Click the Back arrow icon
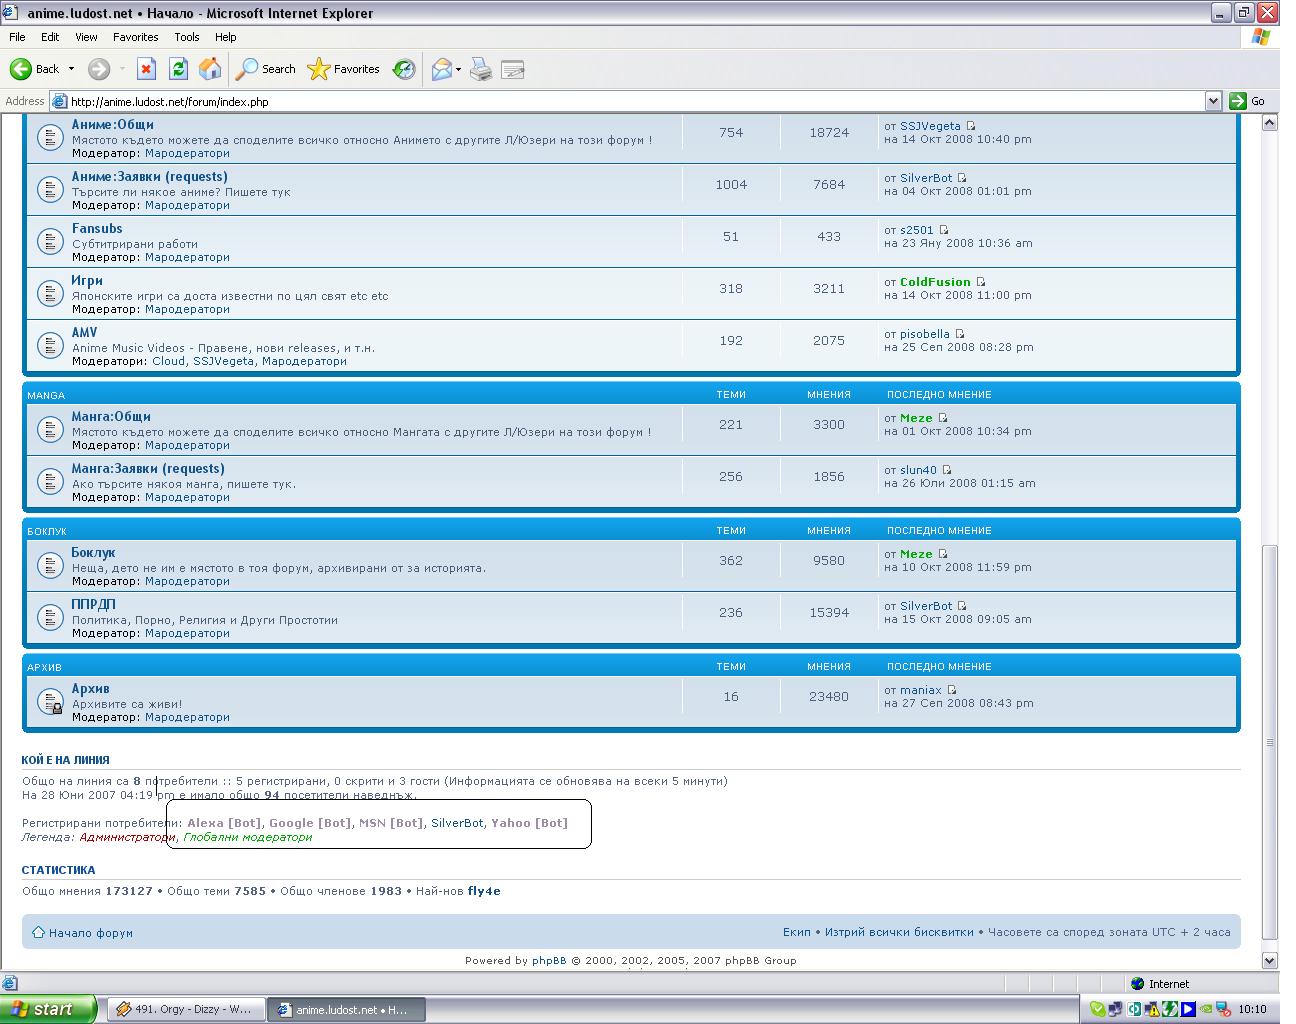 pos(21,69)
